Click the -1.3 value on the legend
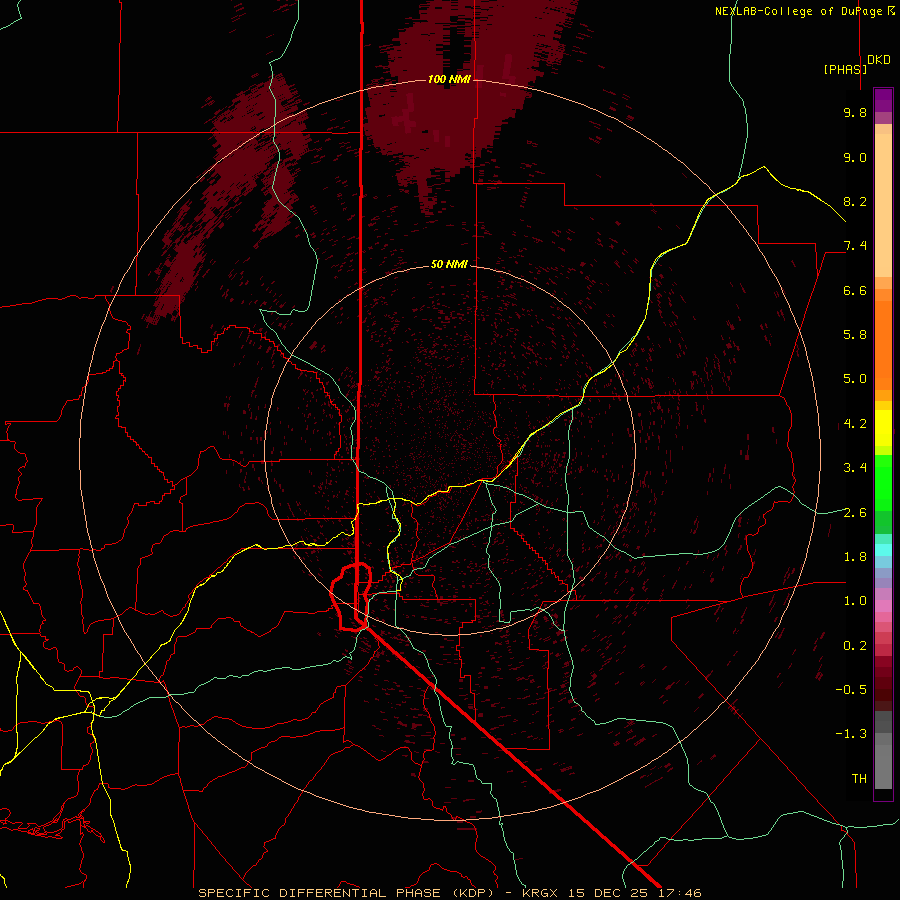 click(851, 734)
